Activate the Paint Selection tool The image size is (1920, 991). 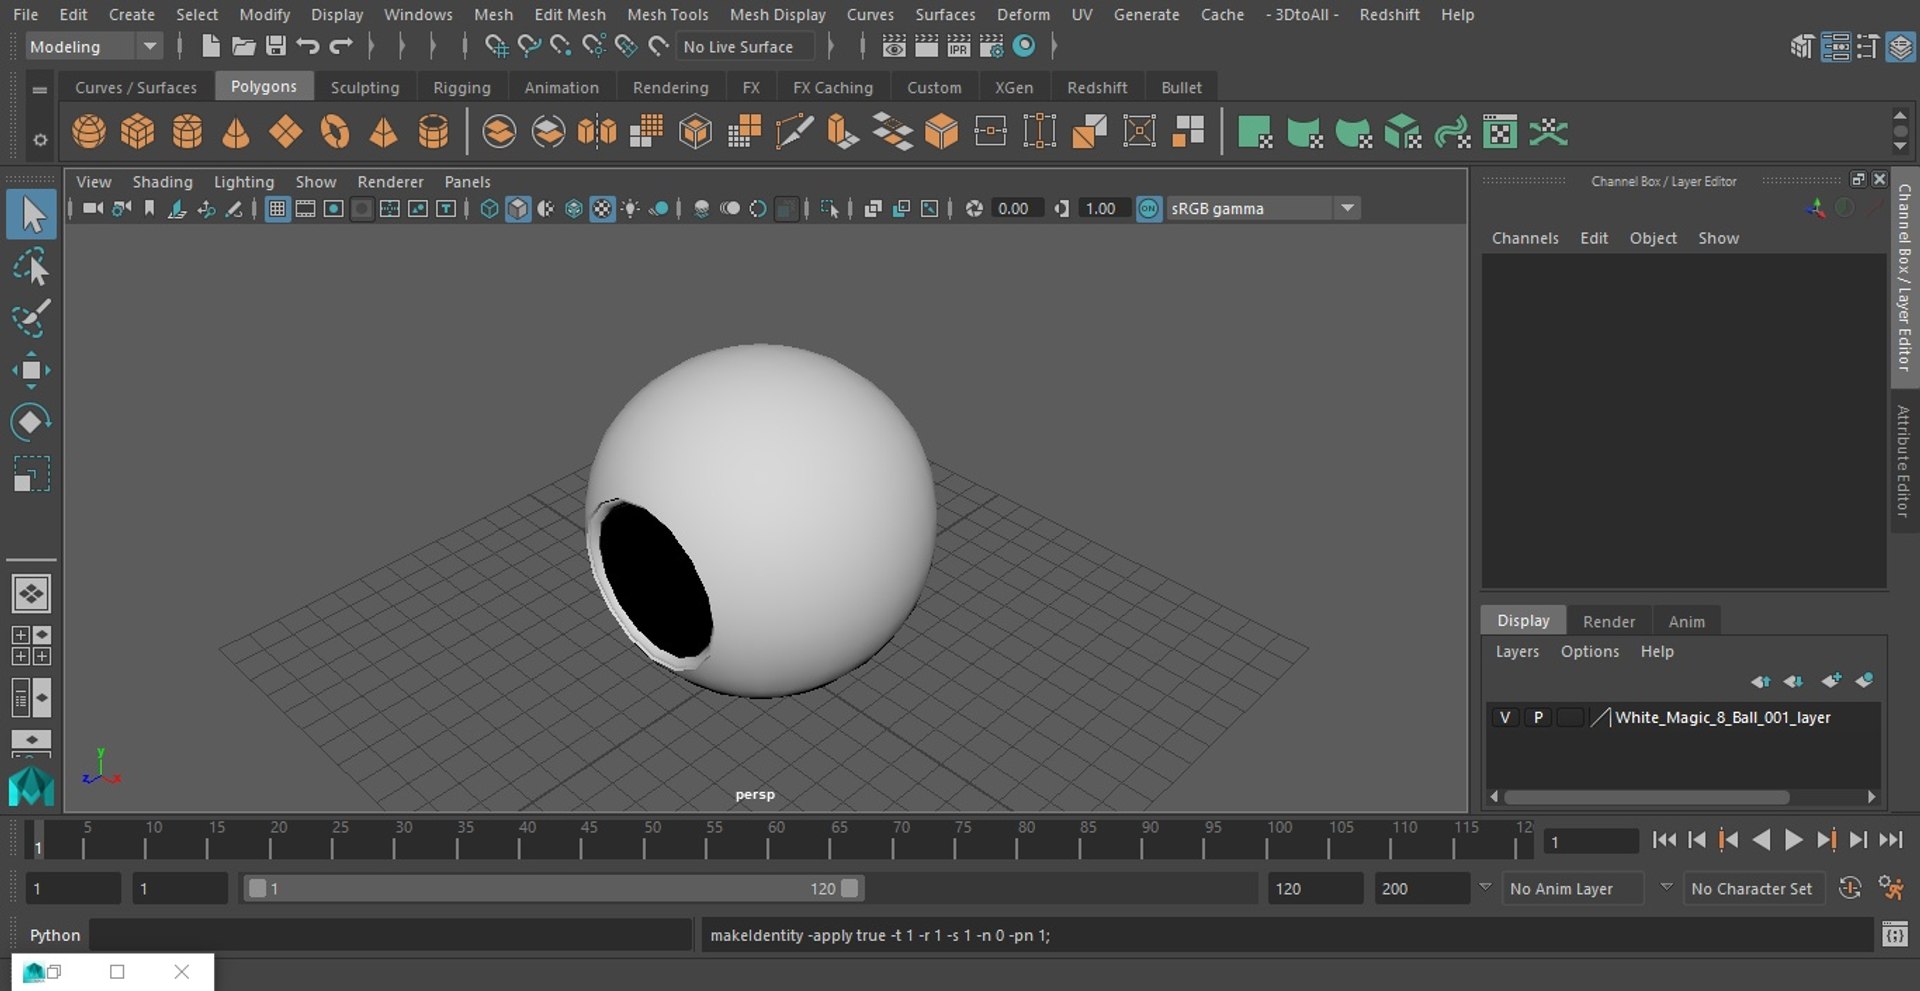click(31, 319)
